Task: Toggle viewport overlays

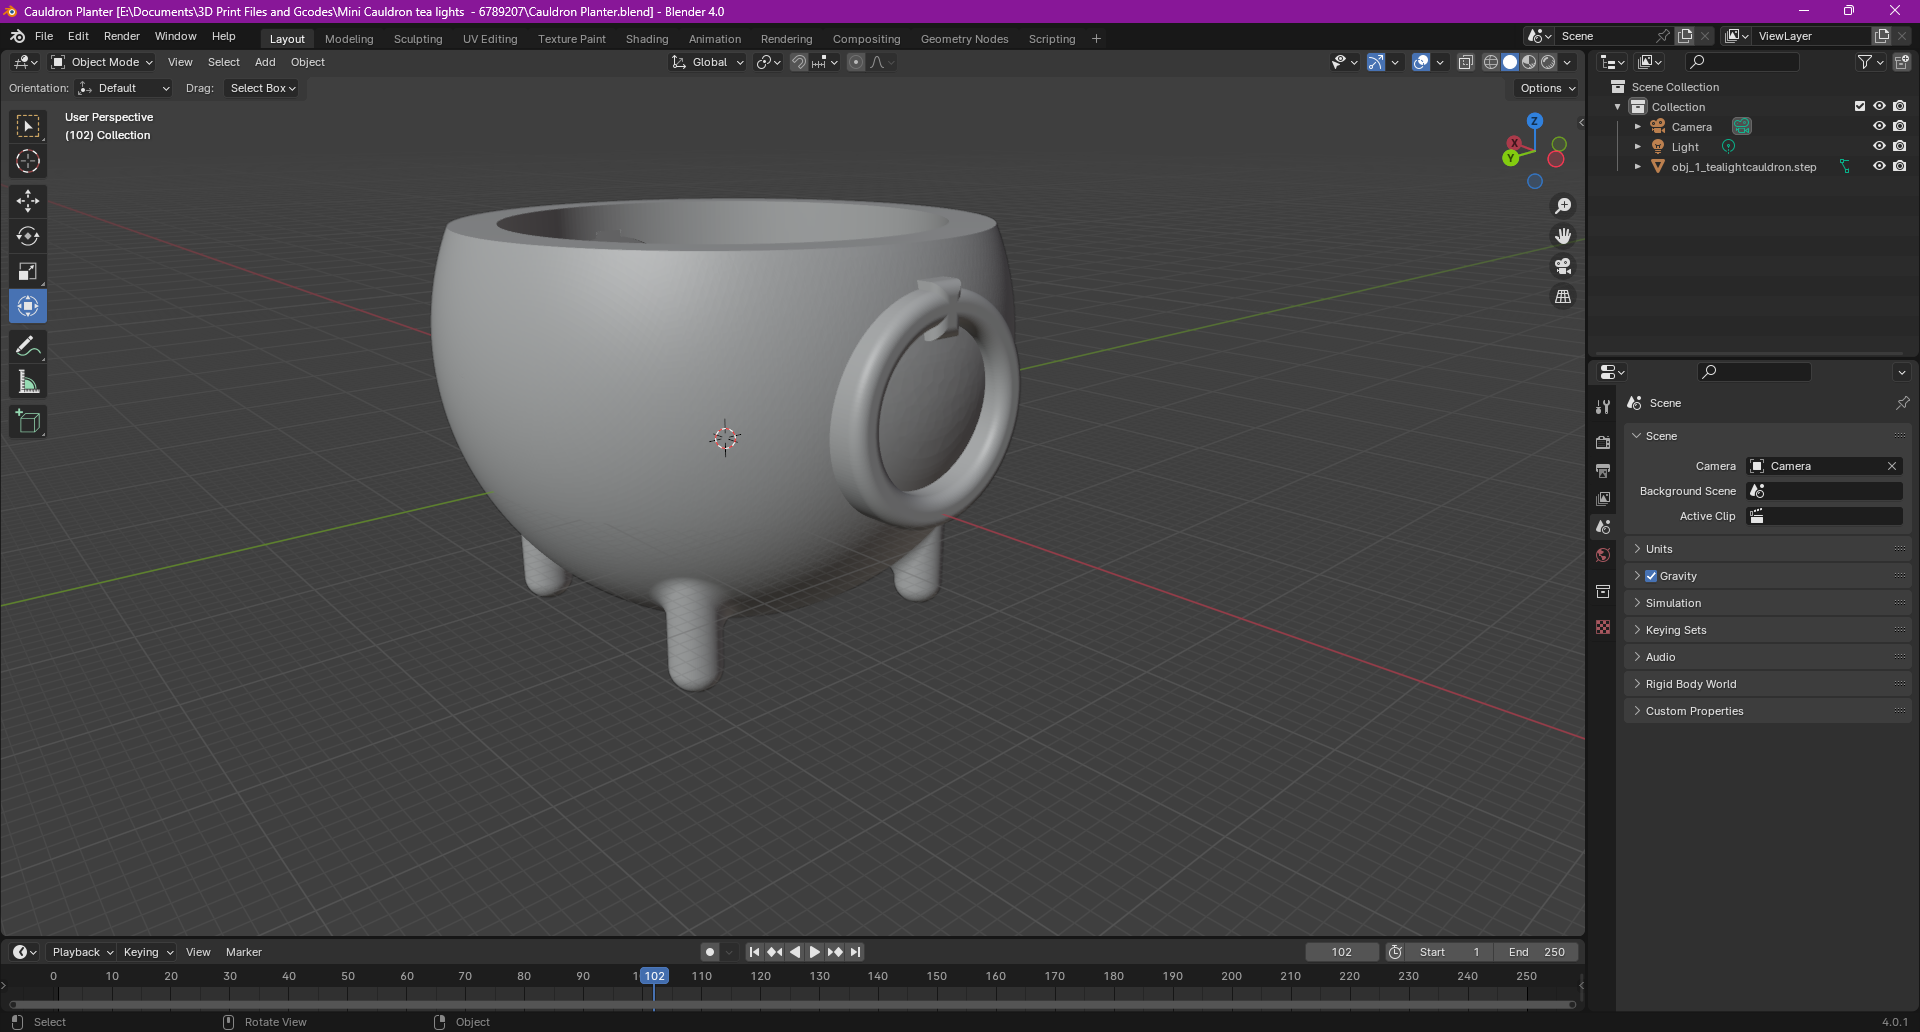Action: click(1421, 62)
